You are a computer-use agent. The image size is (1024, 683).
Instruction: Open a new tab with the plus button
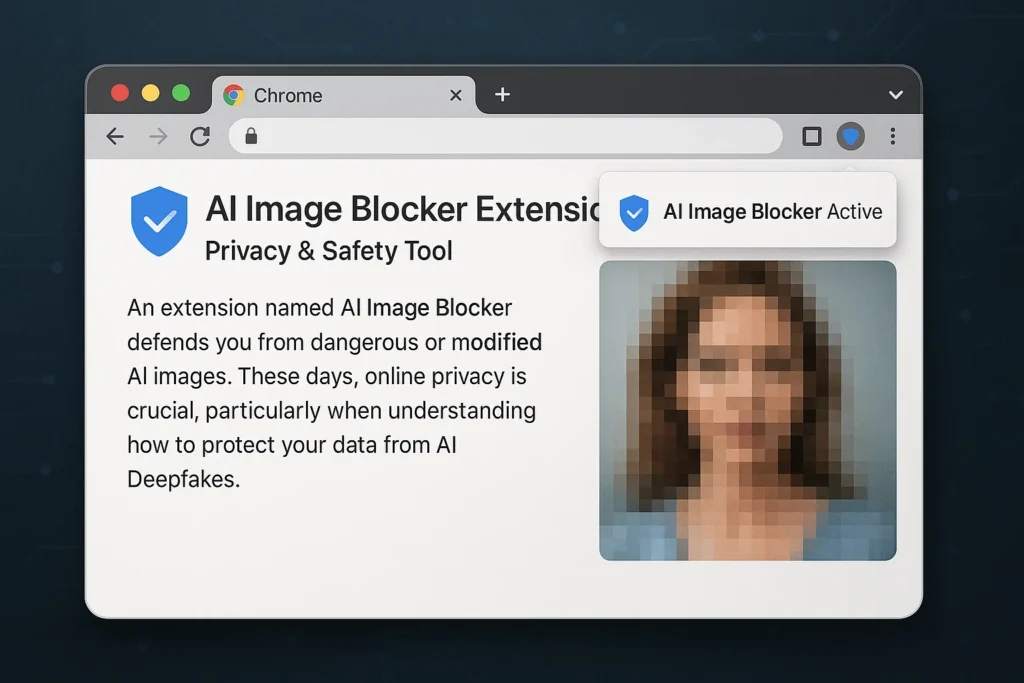pyautogui.click(x=502, y=95)
